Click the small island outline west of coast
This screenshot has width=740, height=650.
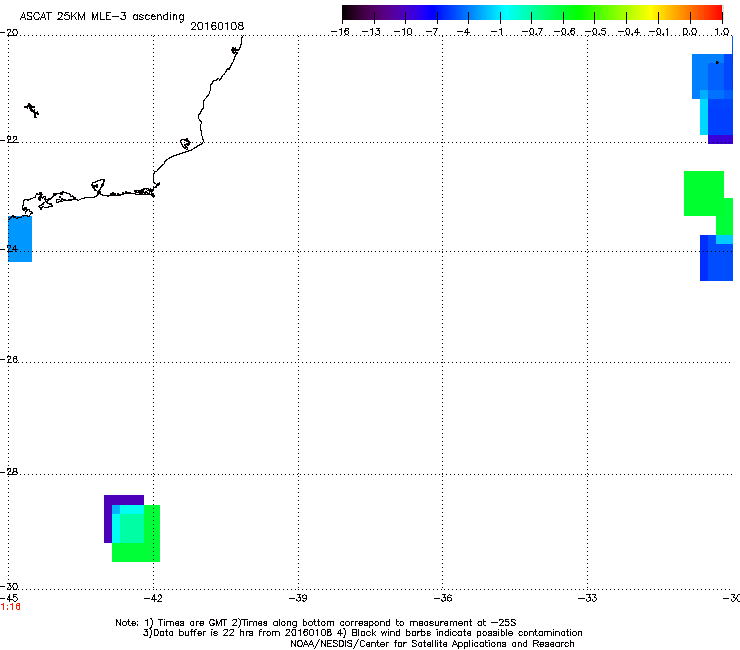[x=32, y=110]
